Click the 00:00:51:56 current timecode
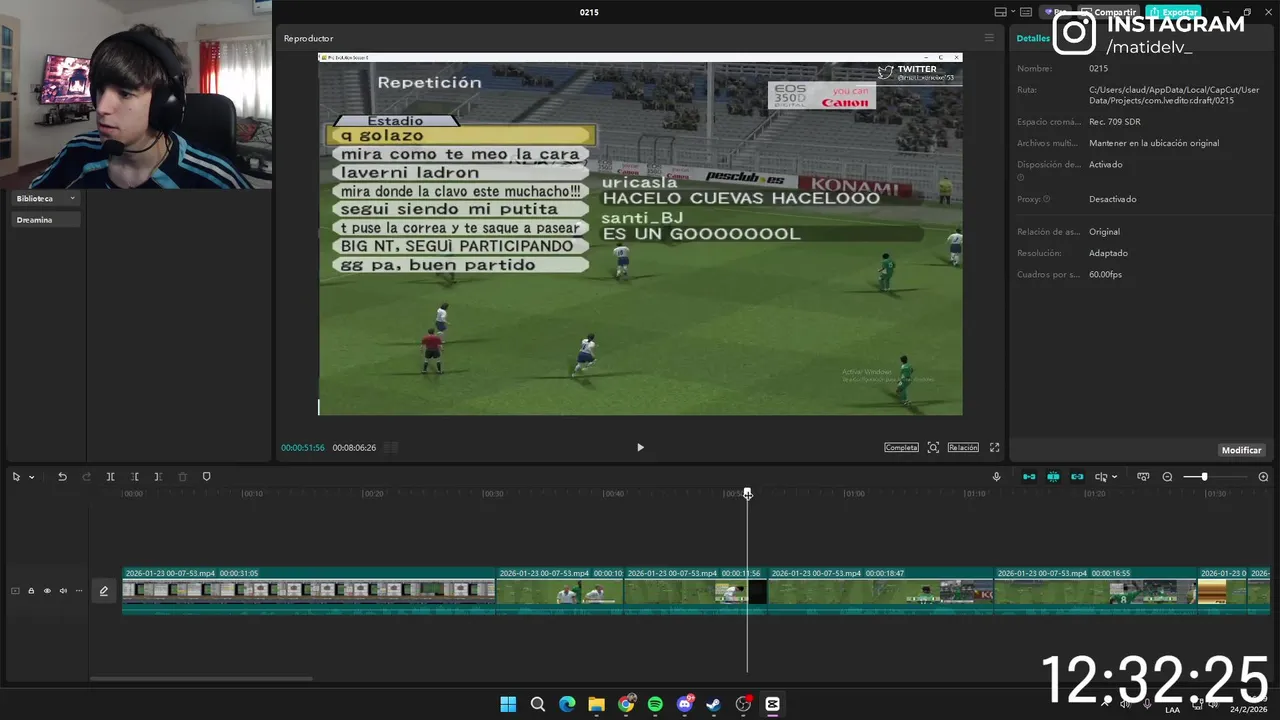Viewport: 1280px width, 720px height. tap(302, 448)
